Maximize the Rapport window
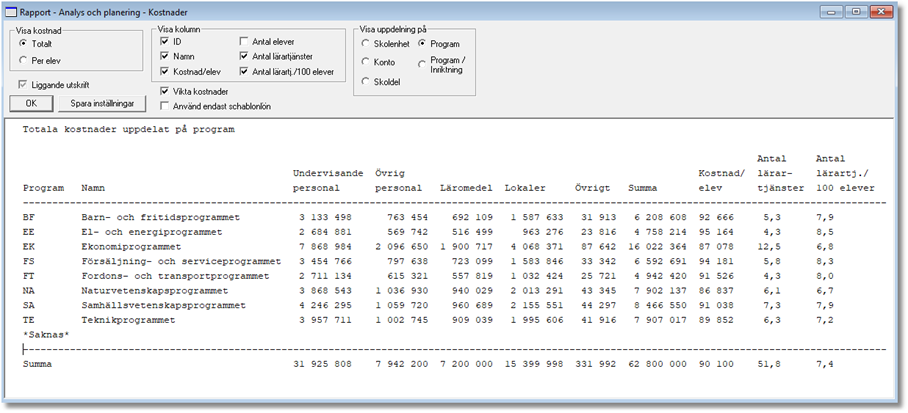The width and height of the screenshot is (908, 413). point(858,11)
